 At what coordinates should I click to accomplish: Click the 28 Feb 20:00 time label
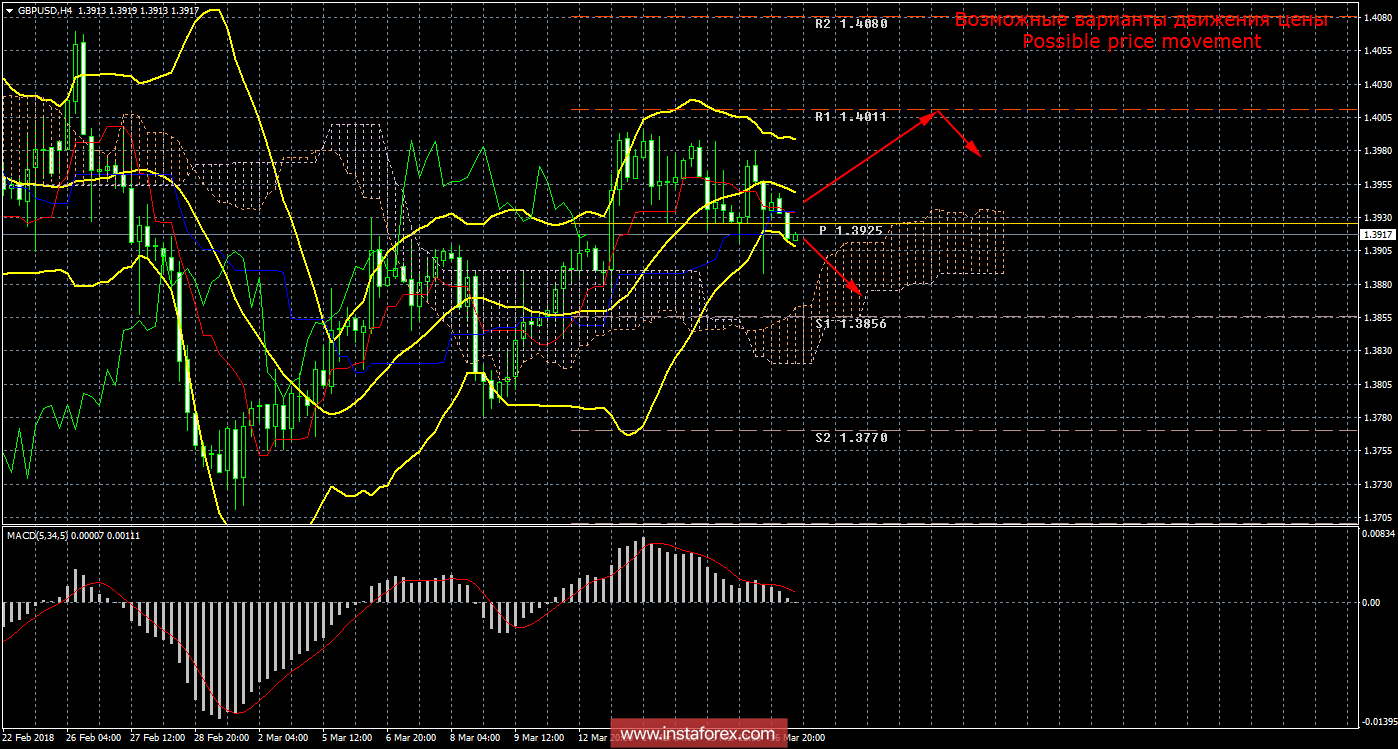pyautogui.click(x=221, y=738)
